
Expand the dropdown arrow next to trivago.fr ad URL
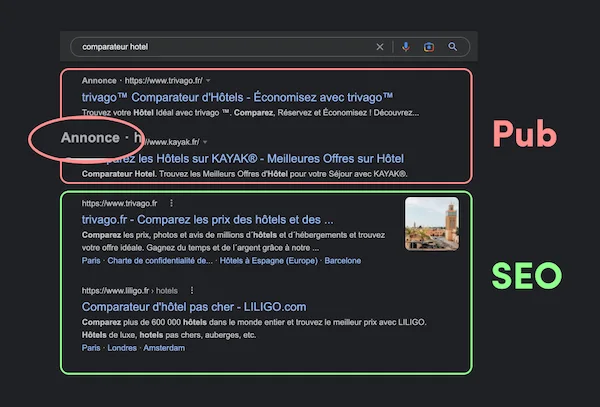click(x=208, y=81)
